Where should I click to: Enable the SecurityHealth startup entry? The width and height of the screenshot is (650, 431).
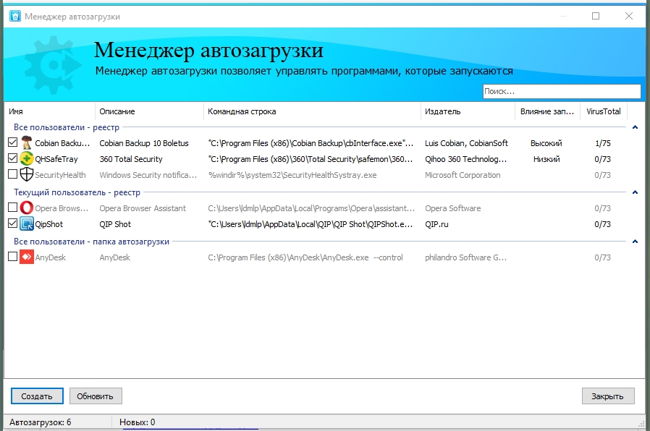(13, 174)
